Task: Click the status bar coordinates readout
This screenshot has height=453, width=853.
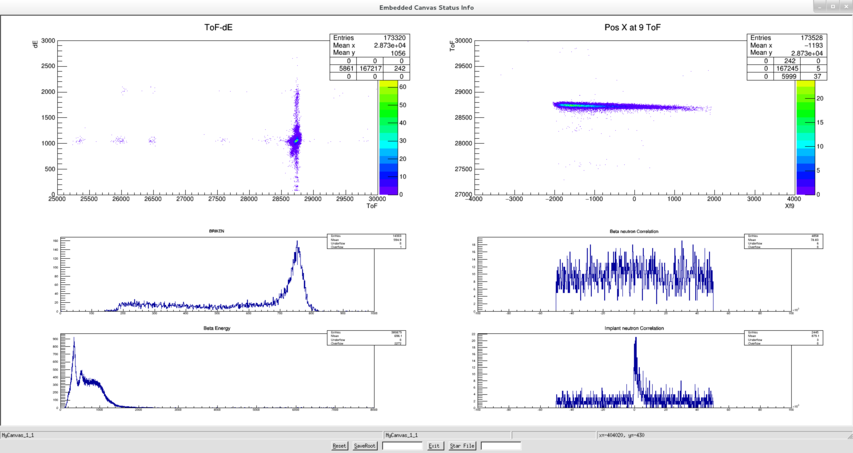Action: pyautogui.click(x=620, y=435)
